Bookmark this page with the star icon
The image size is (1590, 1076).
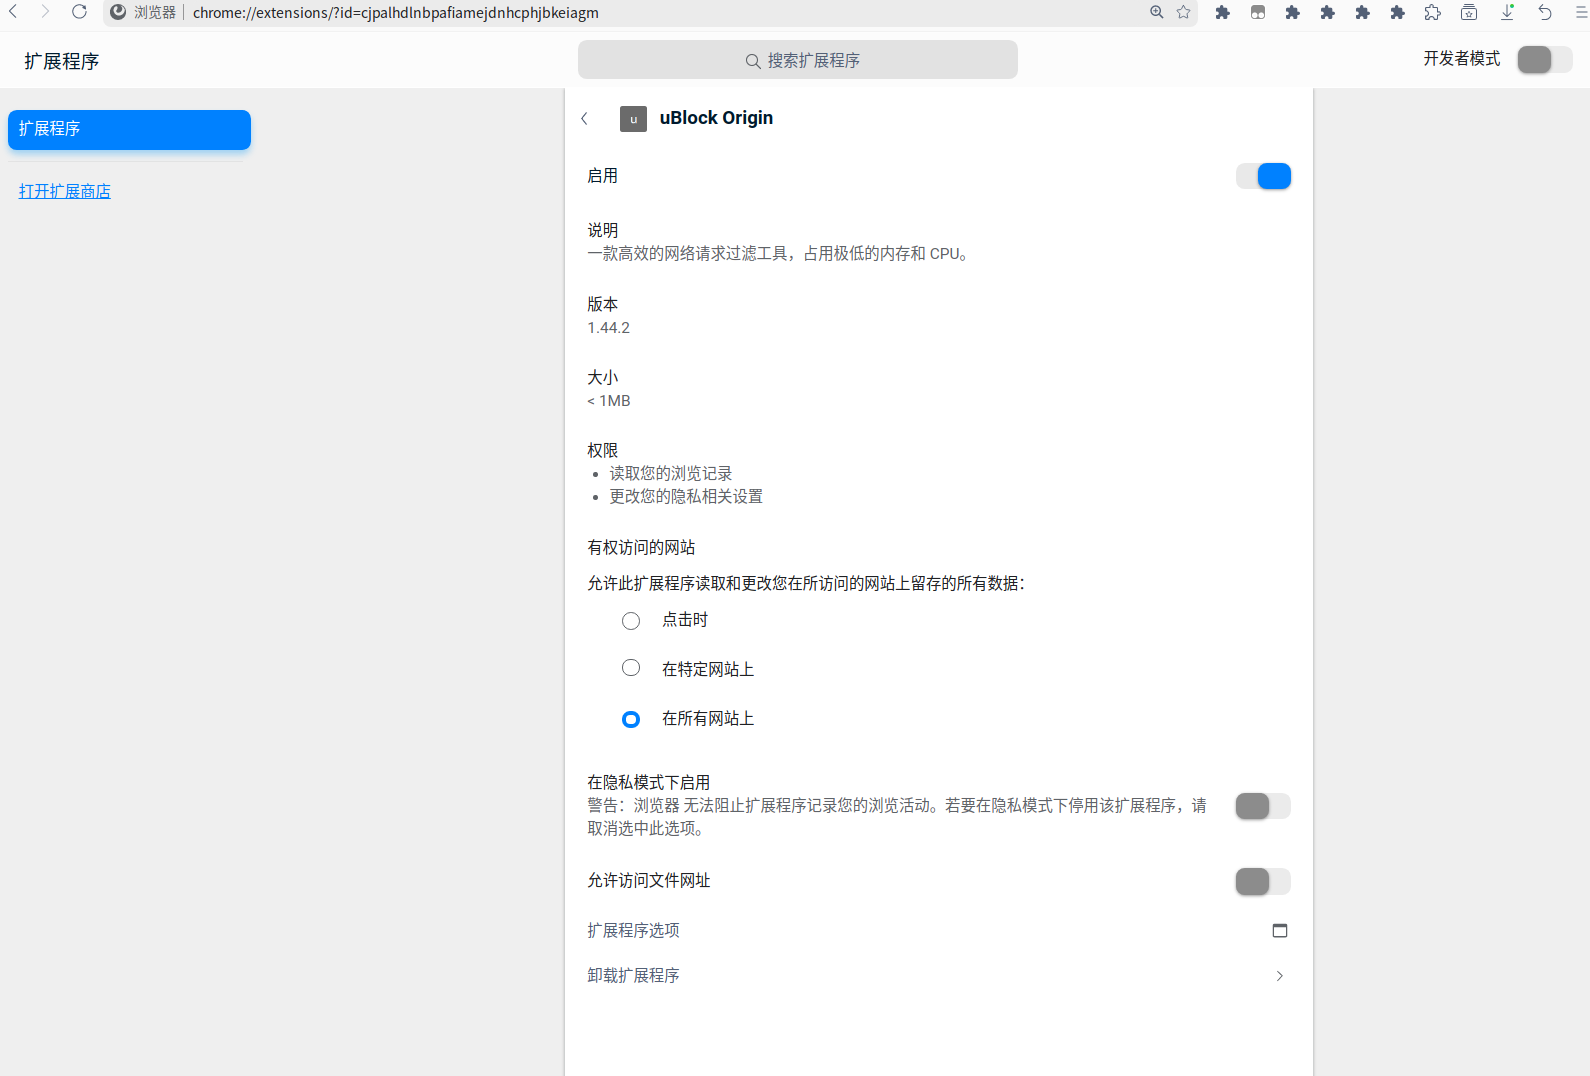coord(1184,12)
